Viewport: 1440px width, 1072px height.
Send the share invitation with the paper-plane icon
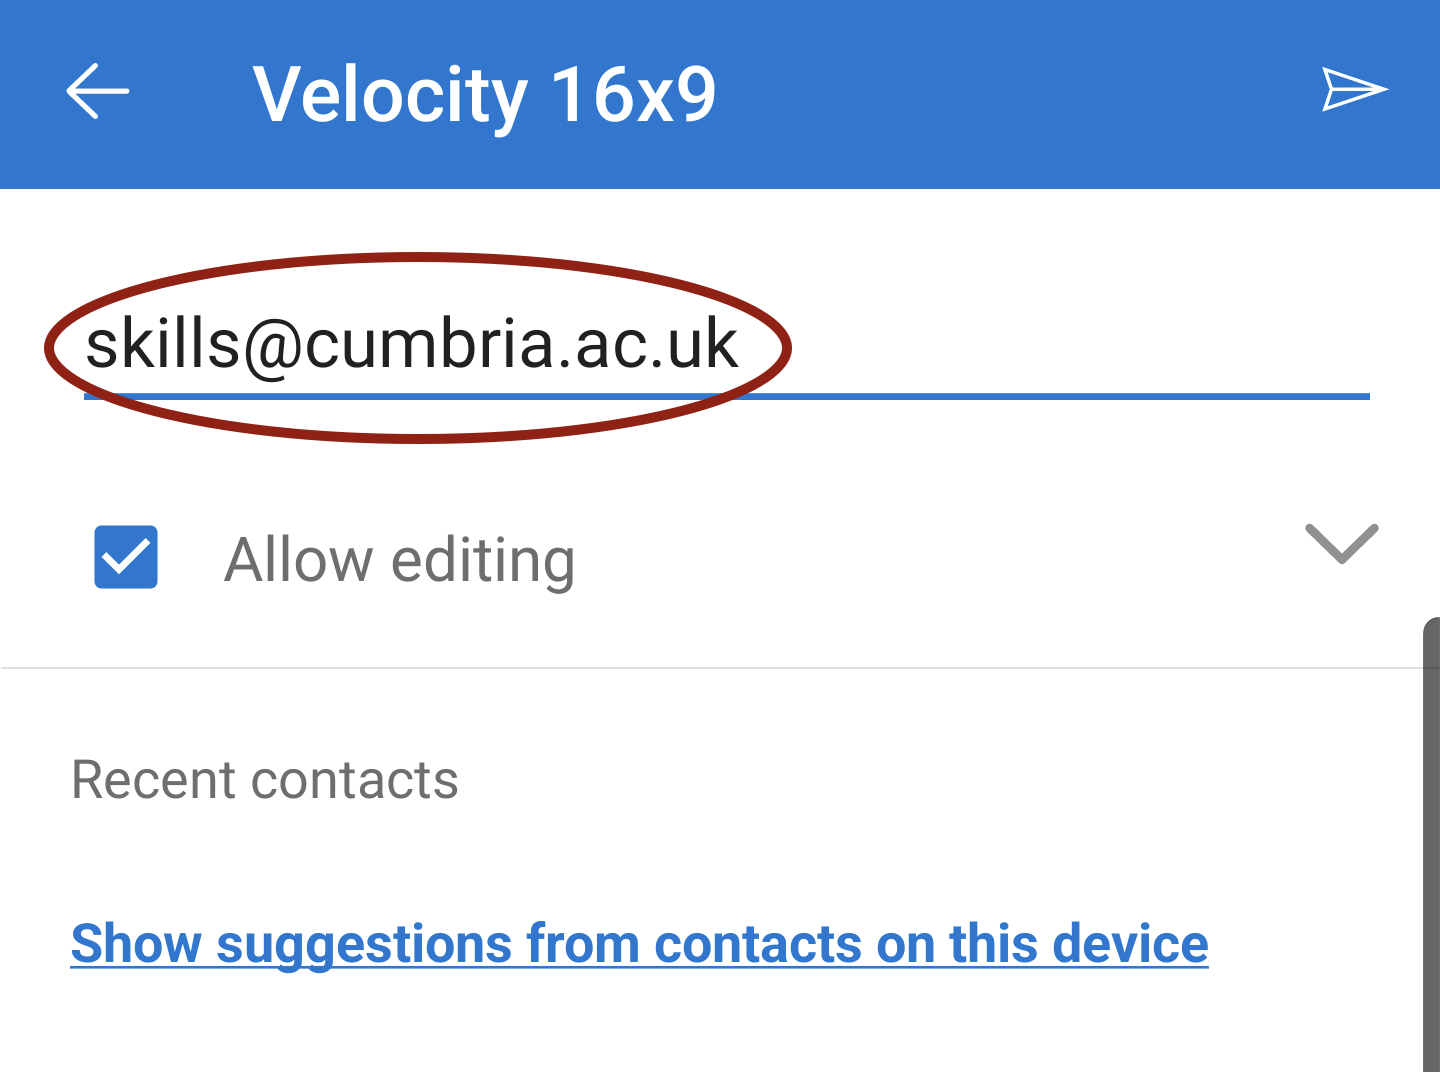(1354, 90)
